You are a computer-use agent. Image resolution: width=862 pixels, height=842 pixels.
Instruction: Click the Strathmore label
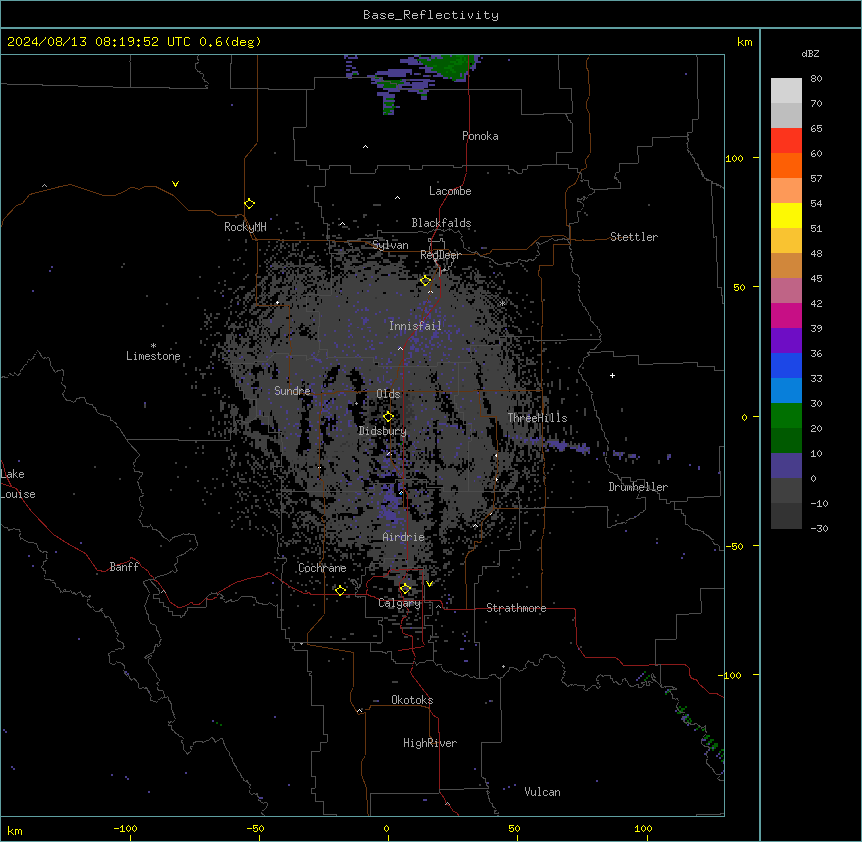(x=516, y=608)
